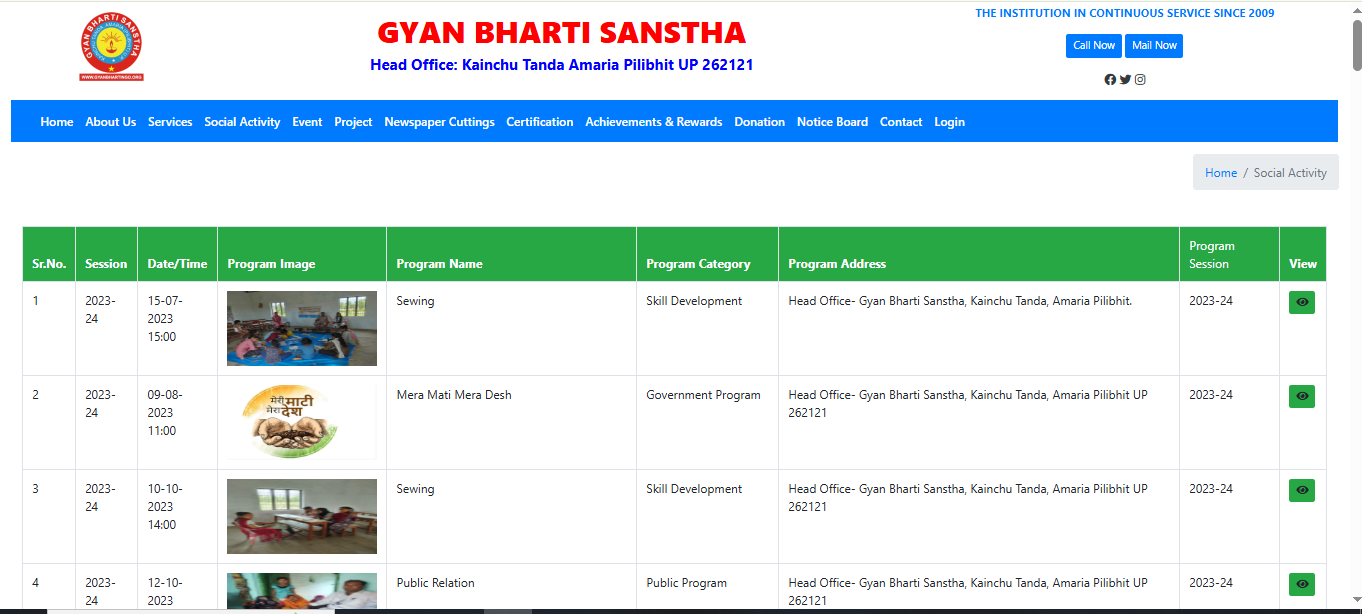
Task: Click the page vertical scrollbar
Action: click(x=1356, y=300)
